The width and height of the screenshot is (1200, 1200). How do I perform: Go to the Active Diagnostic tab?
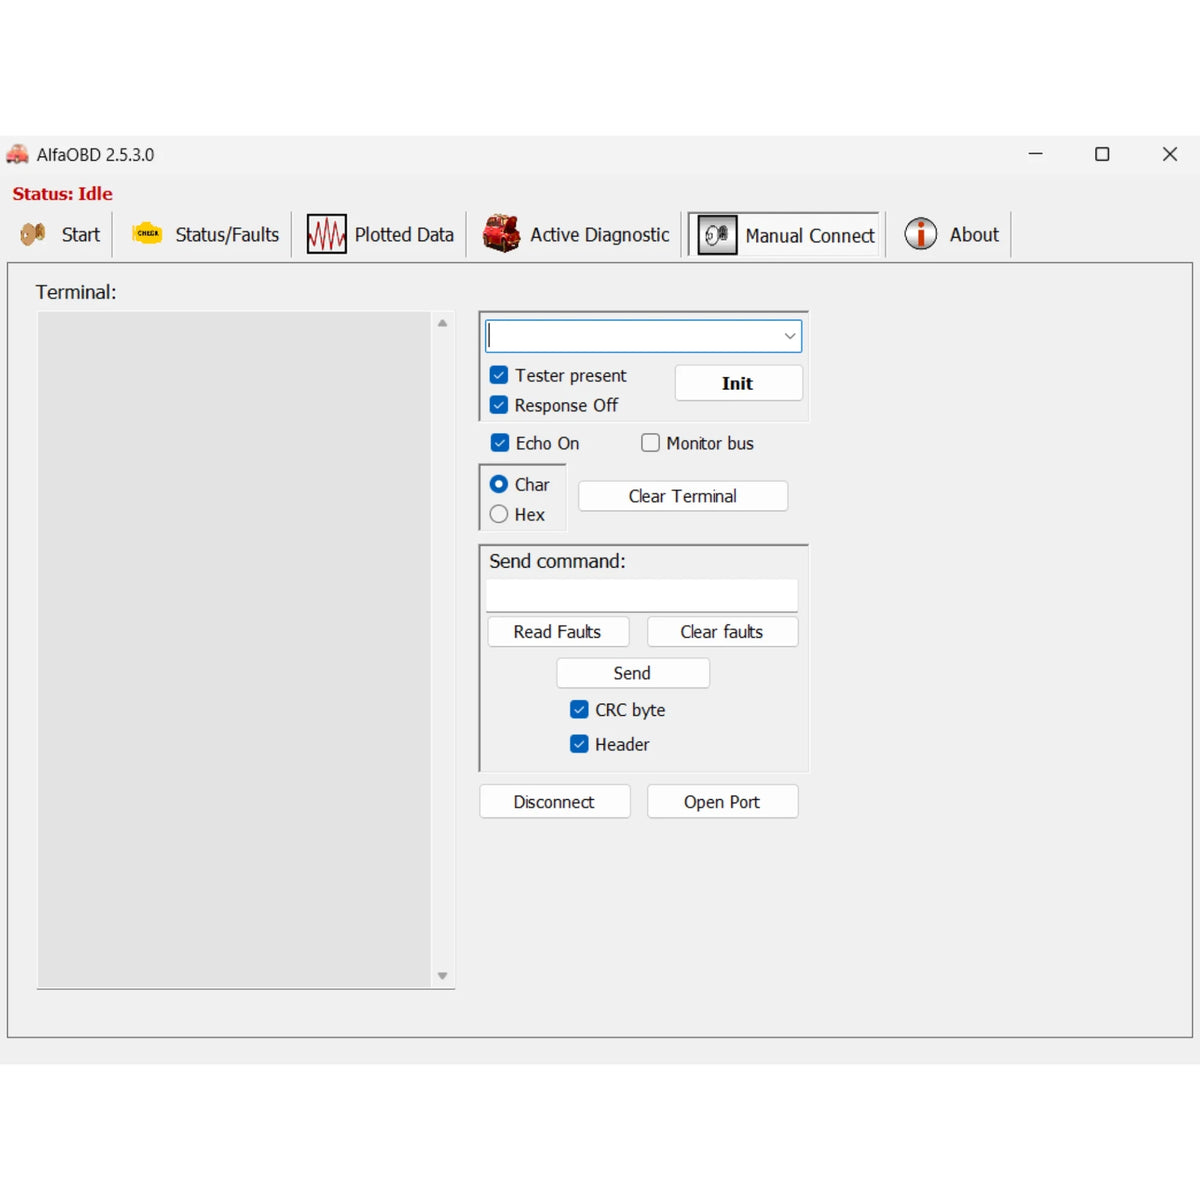598,234
